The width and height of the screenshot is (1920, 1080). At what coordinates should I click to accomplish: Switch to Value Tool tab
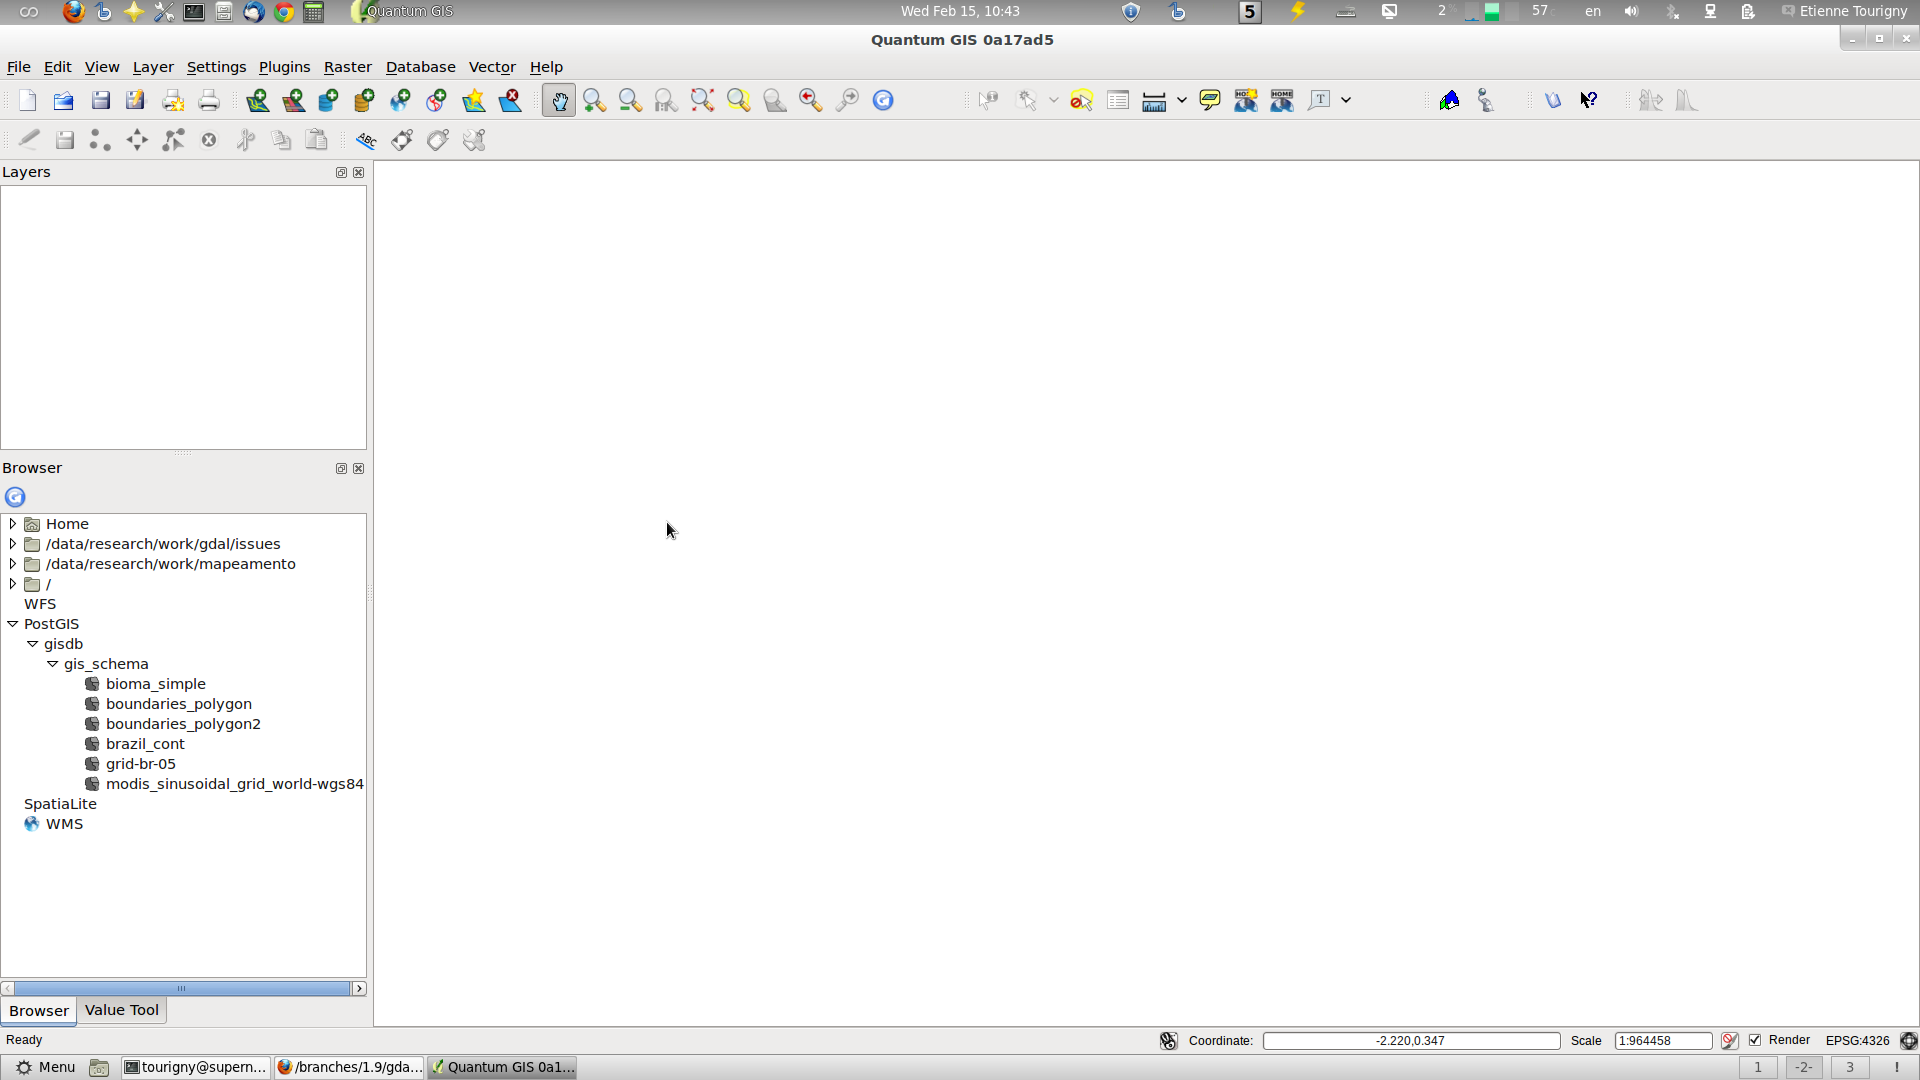coord(122,1010)
